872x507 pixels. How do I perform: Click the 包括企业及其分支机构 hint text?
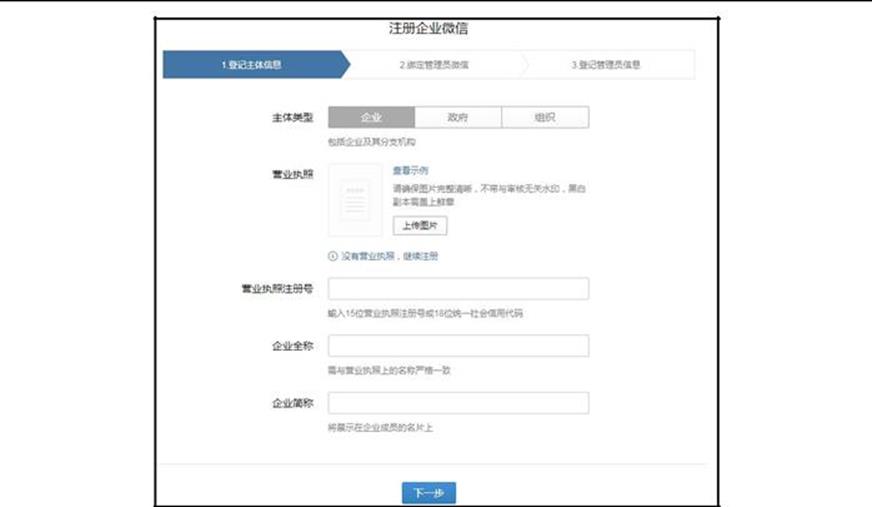click(x=371, y=142)
